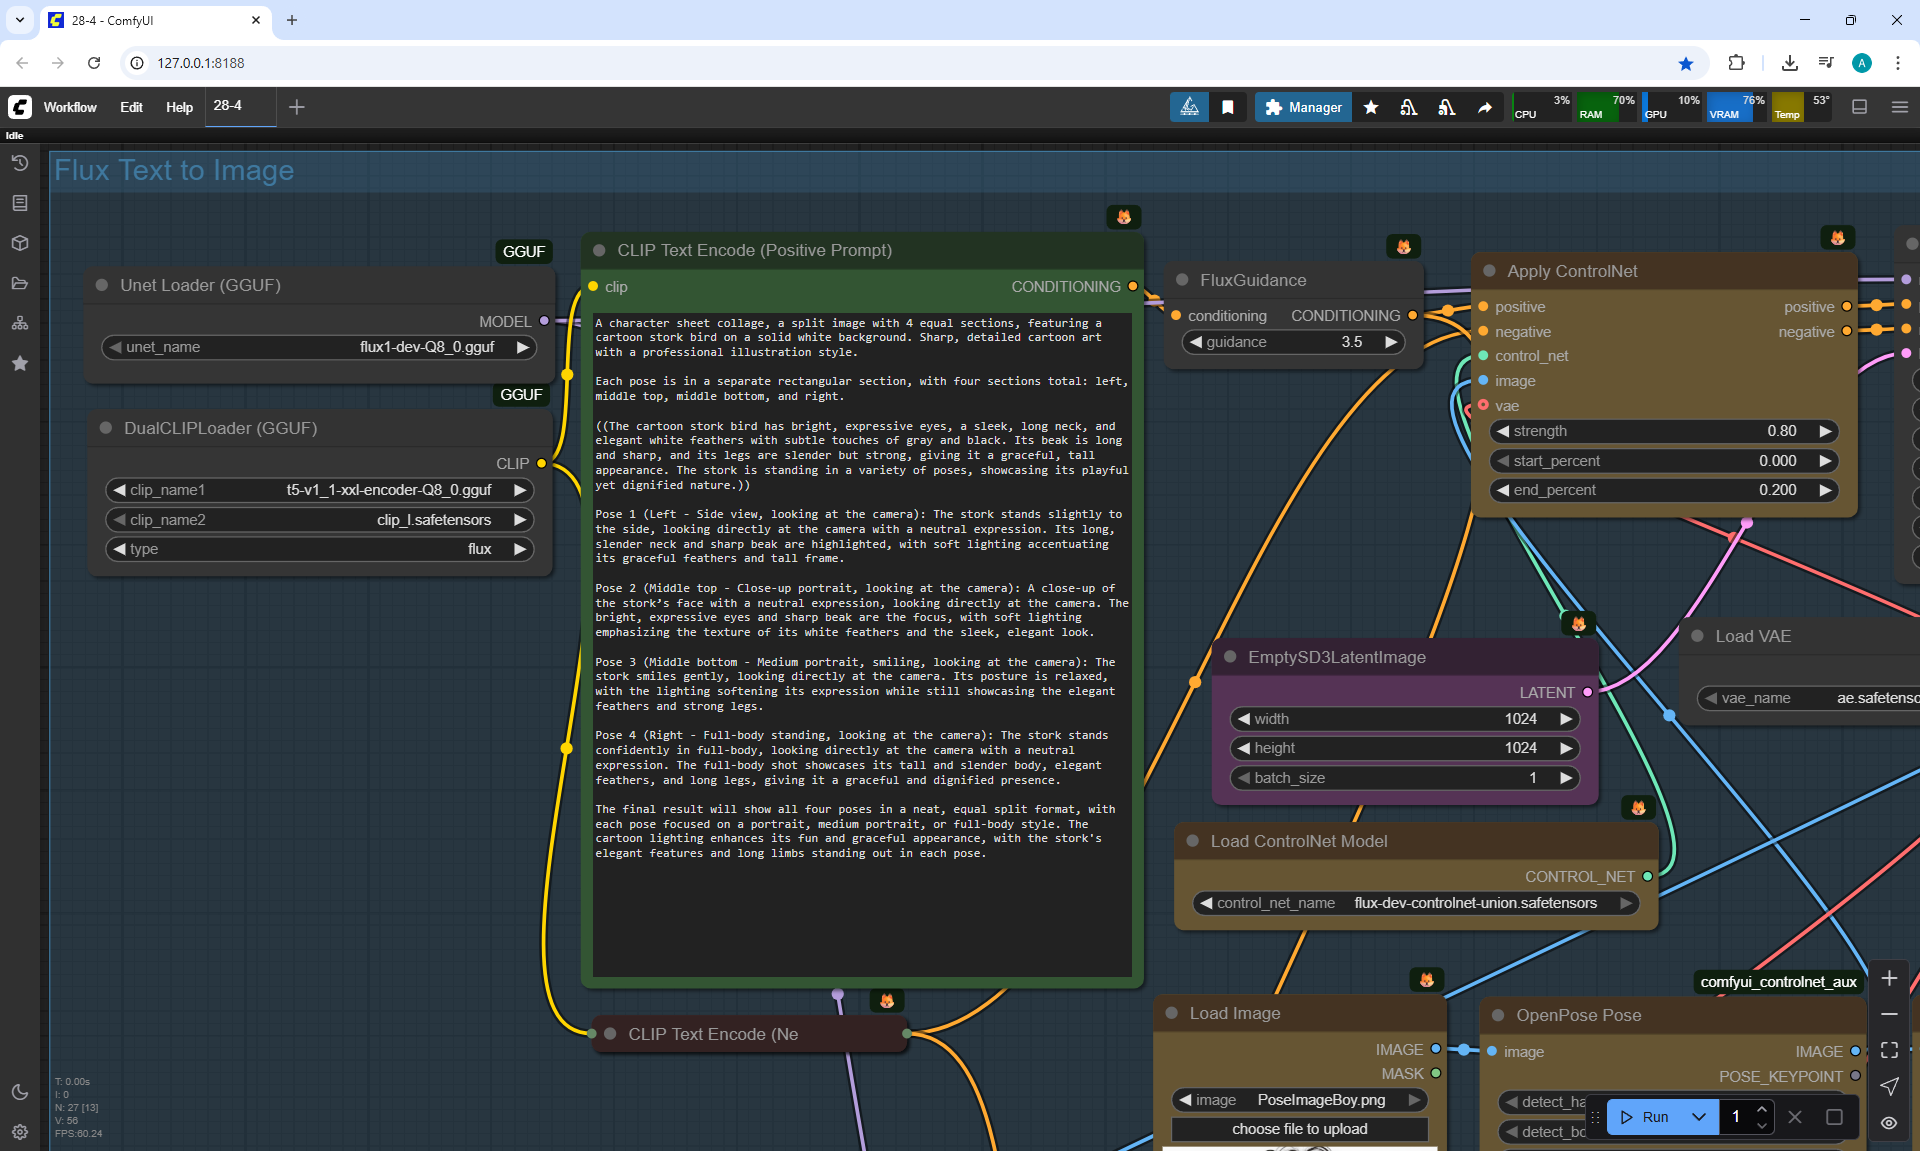Open the Edit menu

tap(131, 107)
